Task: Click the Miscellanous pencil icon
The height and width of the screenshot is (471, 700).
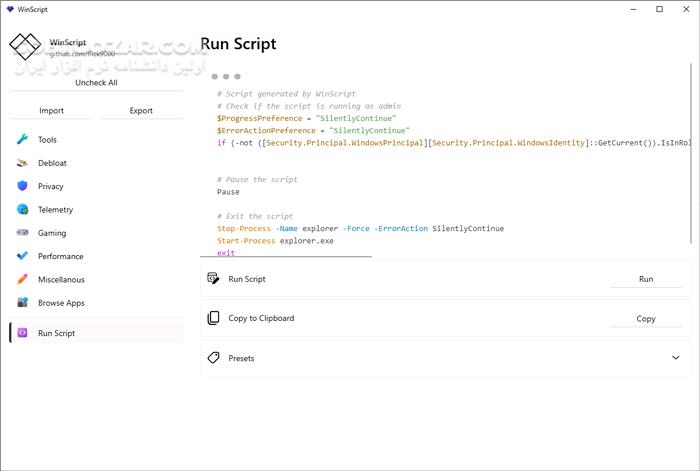Action: pos(22,279)
